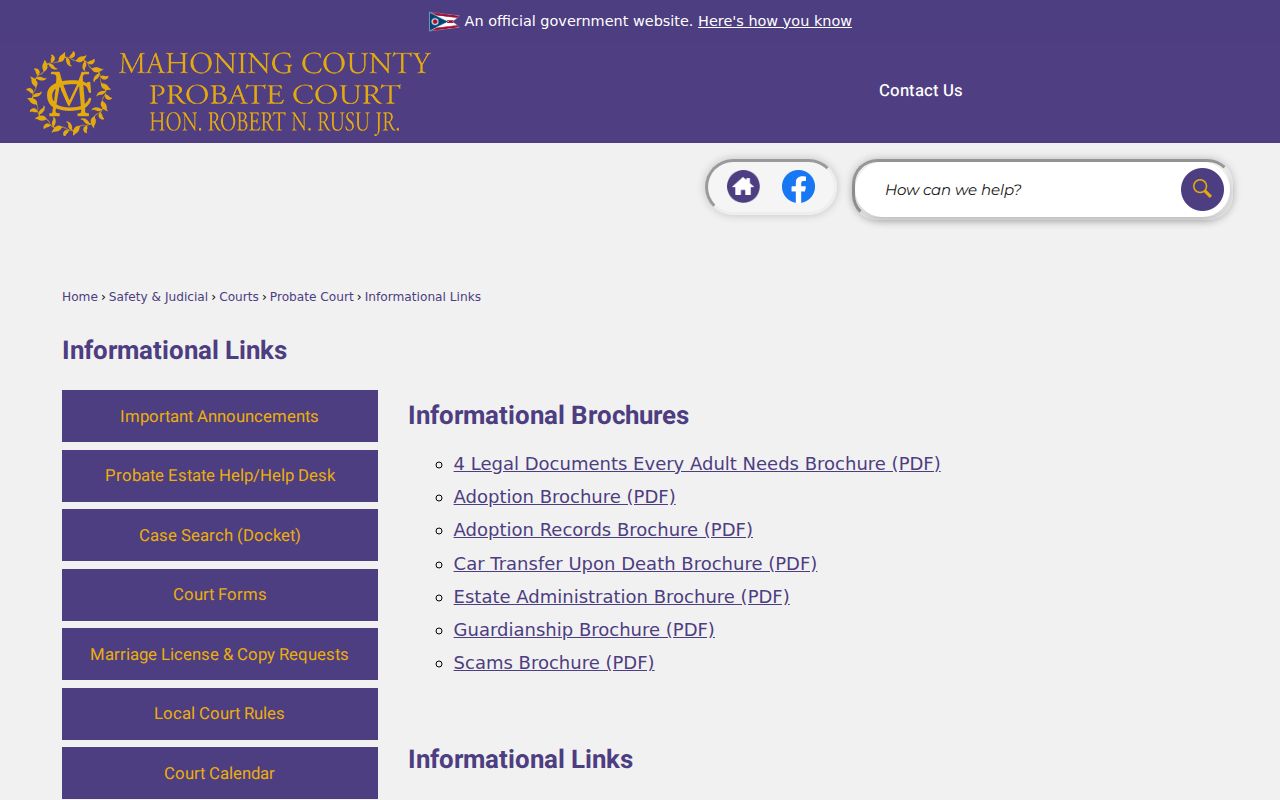
Task: Click the search magnifier button
Action: click(x=1202, y=189)
